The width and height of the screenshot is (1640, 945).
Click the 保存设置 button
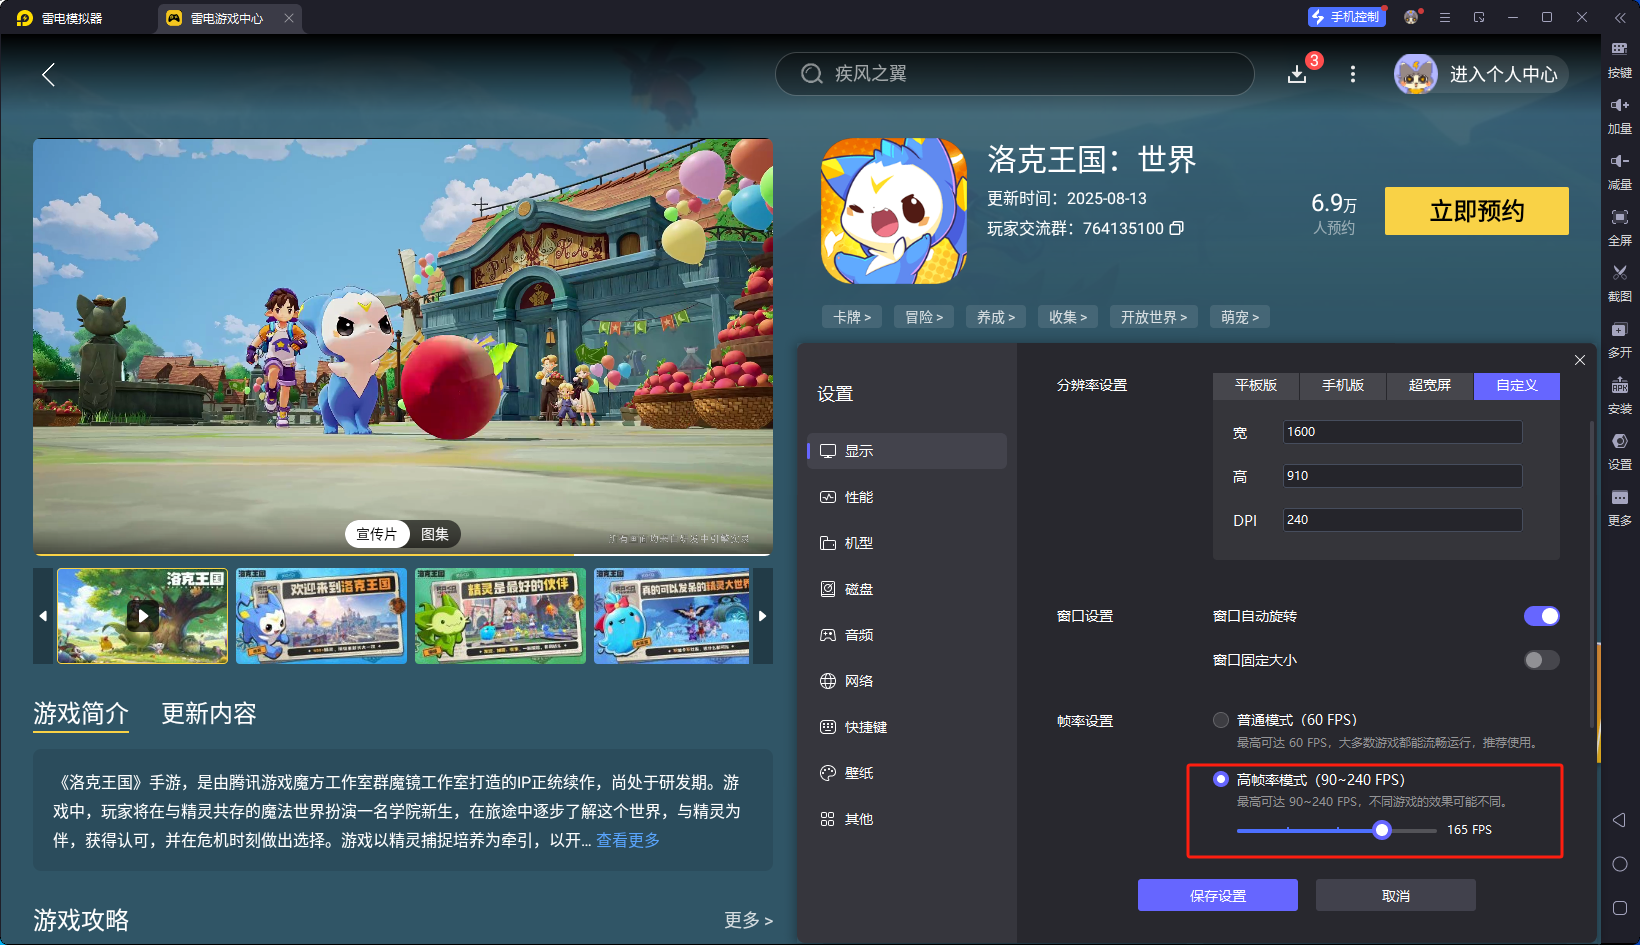point(1217,896)
